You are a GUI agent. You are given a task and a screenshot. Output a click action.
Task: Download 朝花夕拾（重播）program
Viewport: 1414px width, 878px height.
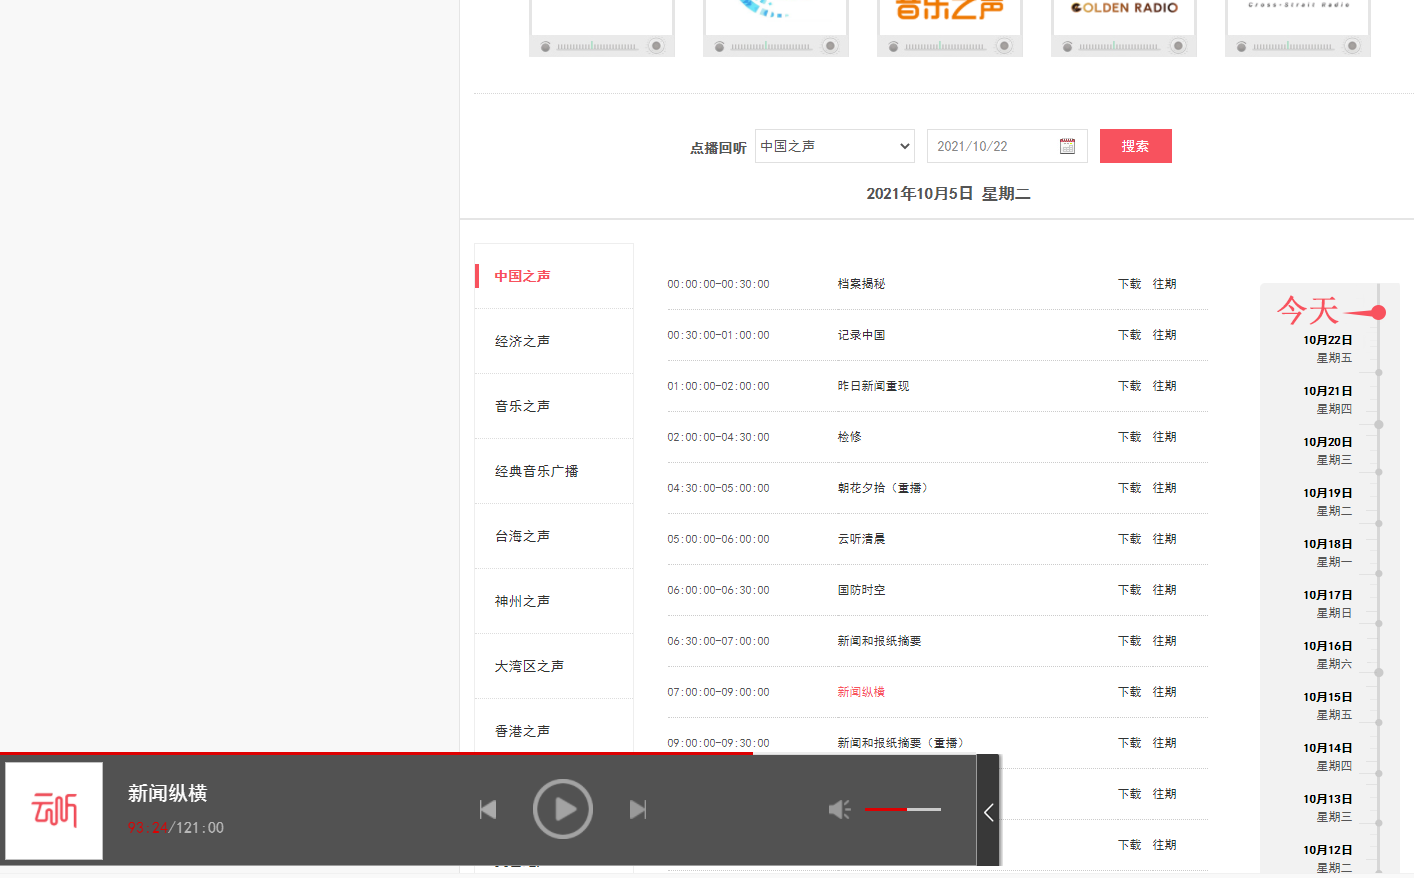(x=1129, y=488)
